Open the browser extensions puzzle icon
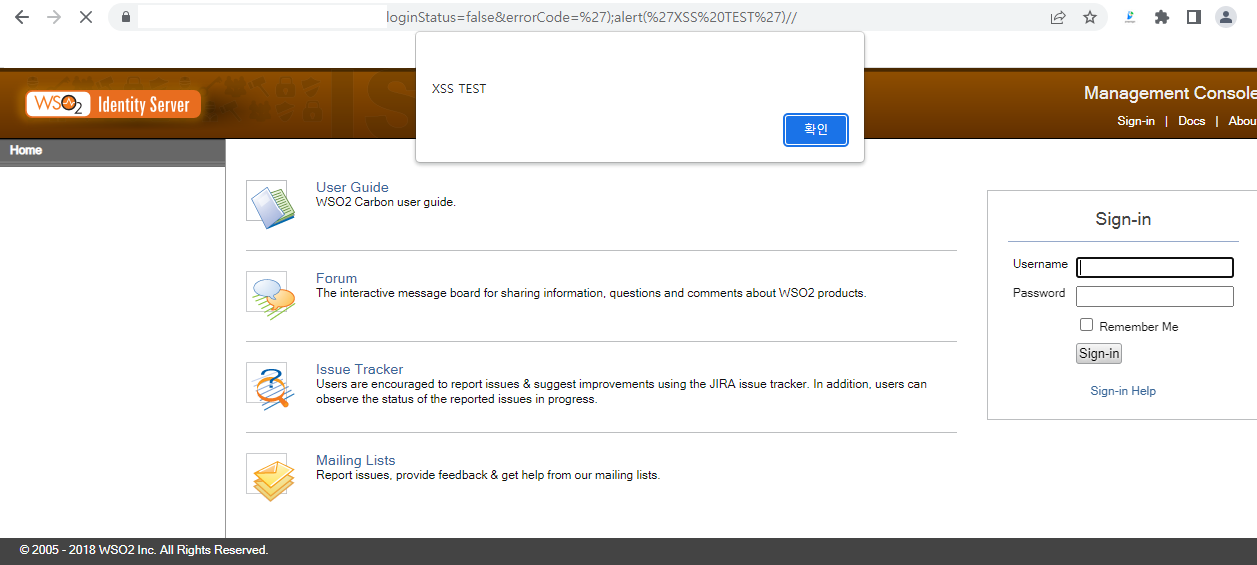 [1161, 17]
